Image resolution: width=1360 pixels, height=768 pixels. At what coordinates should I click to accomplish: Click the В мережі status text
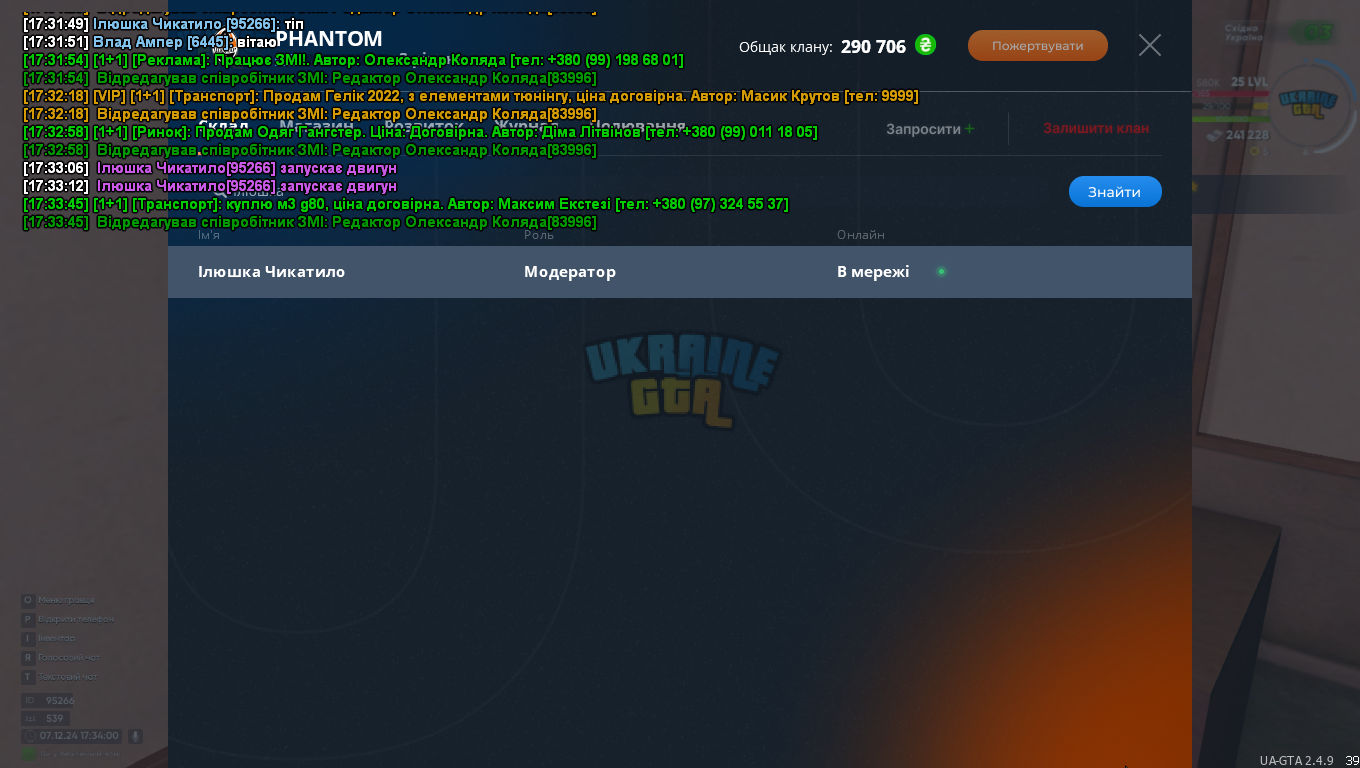[x=873, y=272]
